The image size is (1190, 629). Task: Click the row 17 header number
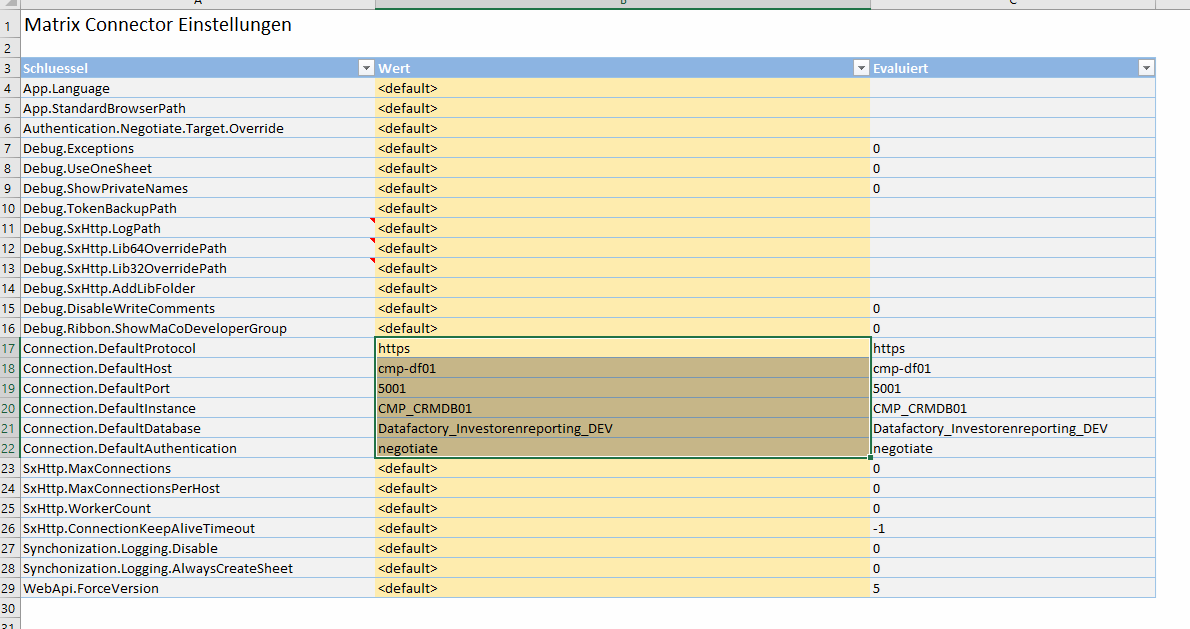[x=9, y=349]
